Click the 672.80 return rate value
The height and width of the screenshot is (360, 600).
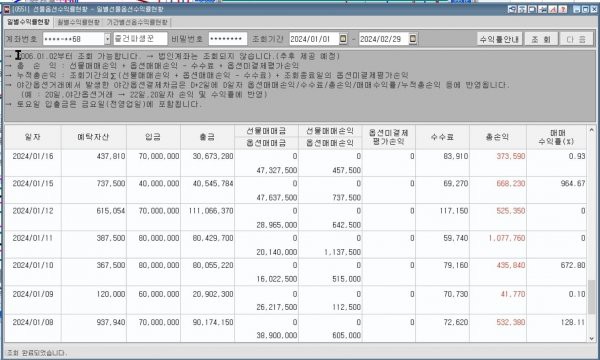click(x=573, y=265)
